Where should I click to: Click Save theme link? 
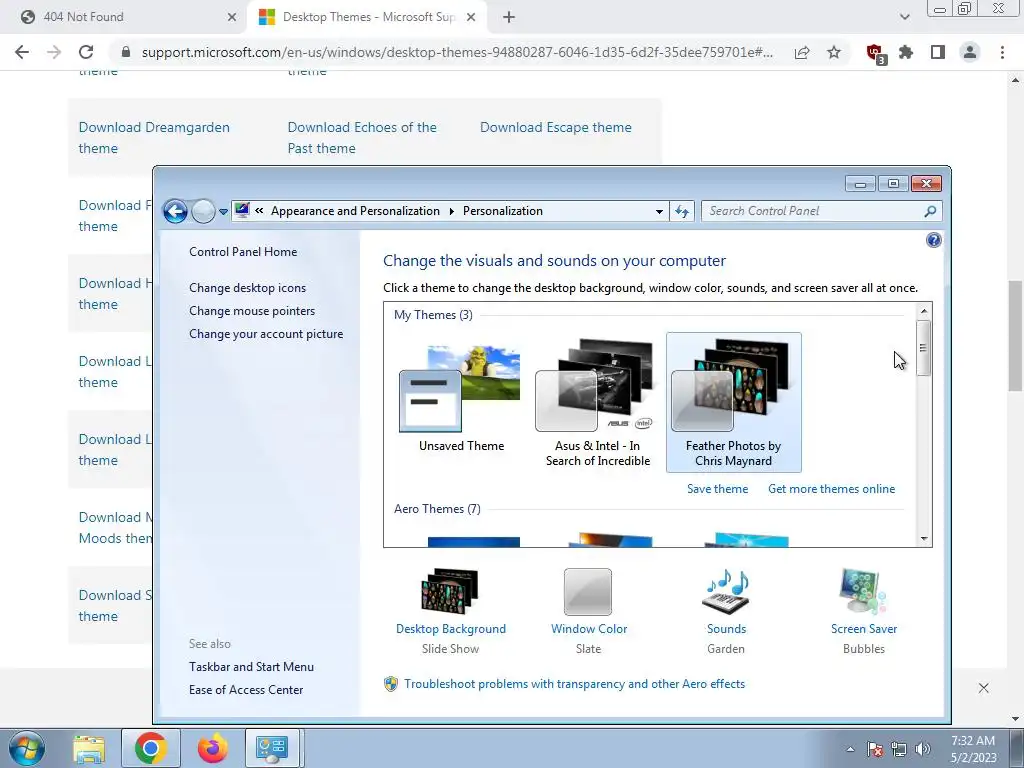717,488
